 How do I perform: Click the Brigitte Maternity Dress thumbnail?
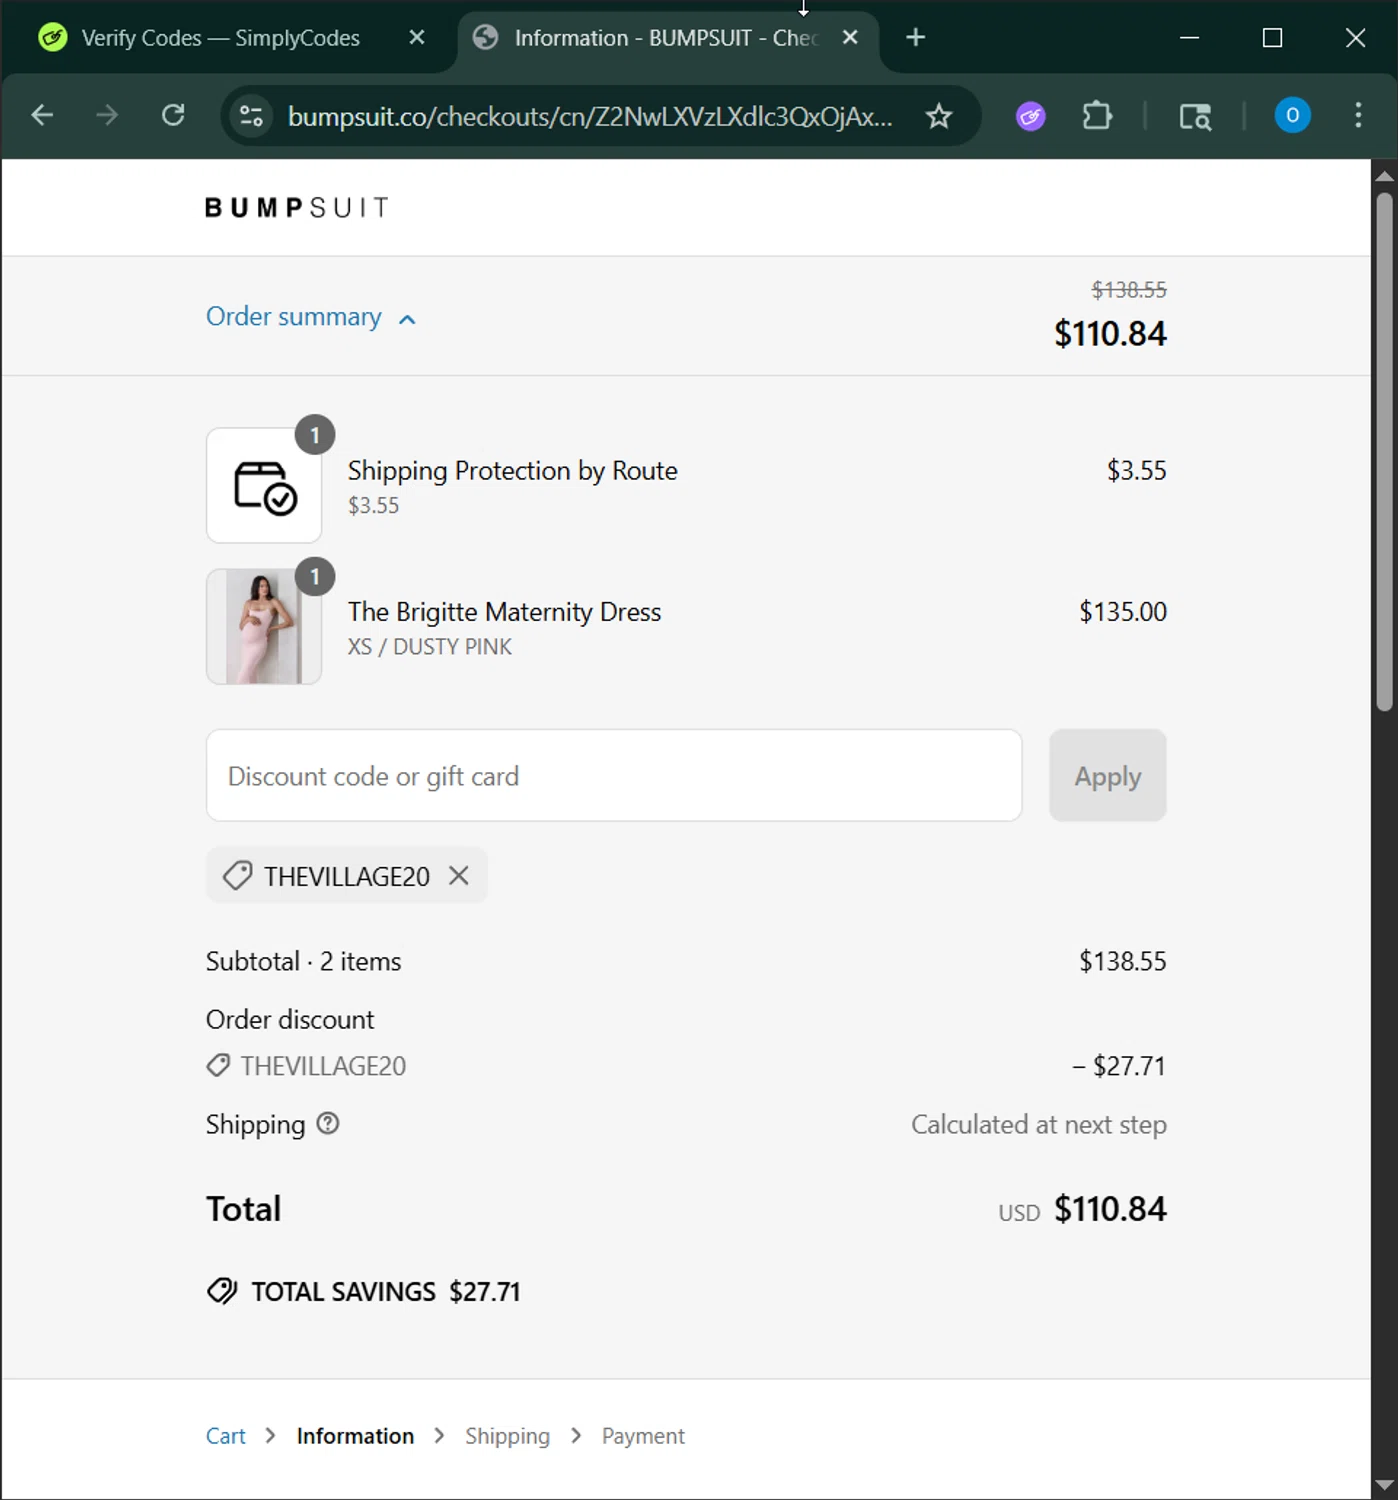264,627
